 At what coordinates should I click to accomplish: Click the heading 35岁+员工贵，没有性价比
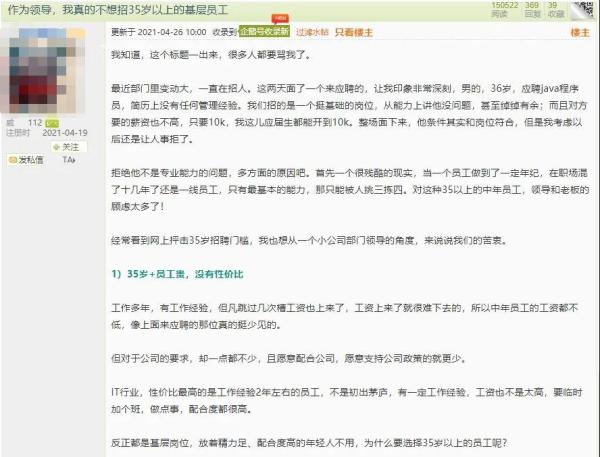177,274
